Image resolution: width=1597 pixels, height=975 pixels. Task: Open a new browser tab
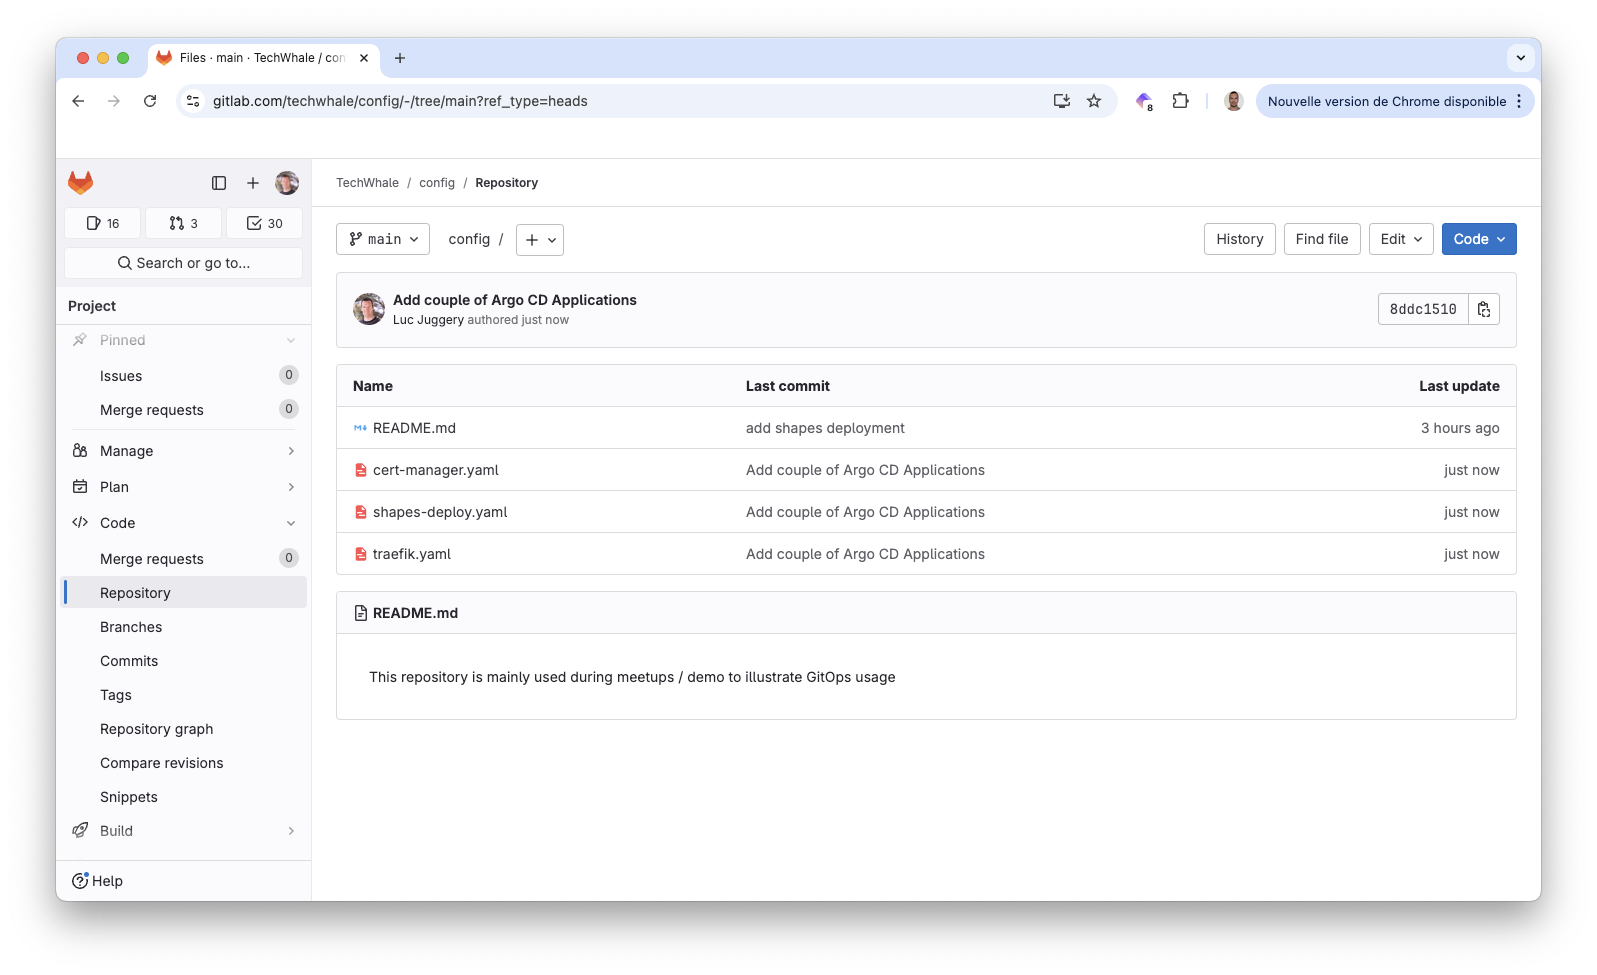(400, 58)
